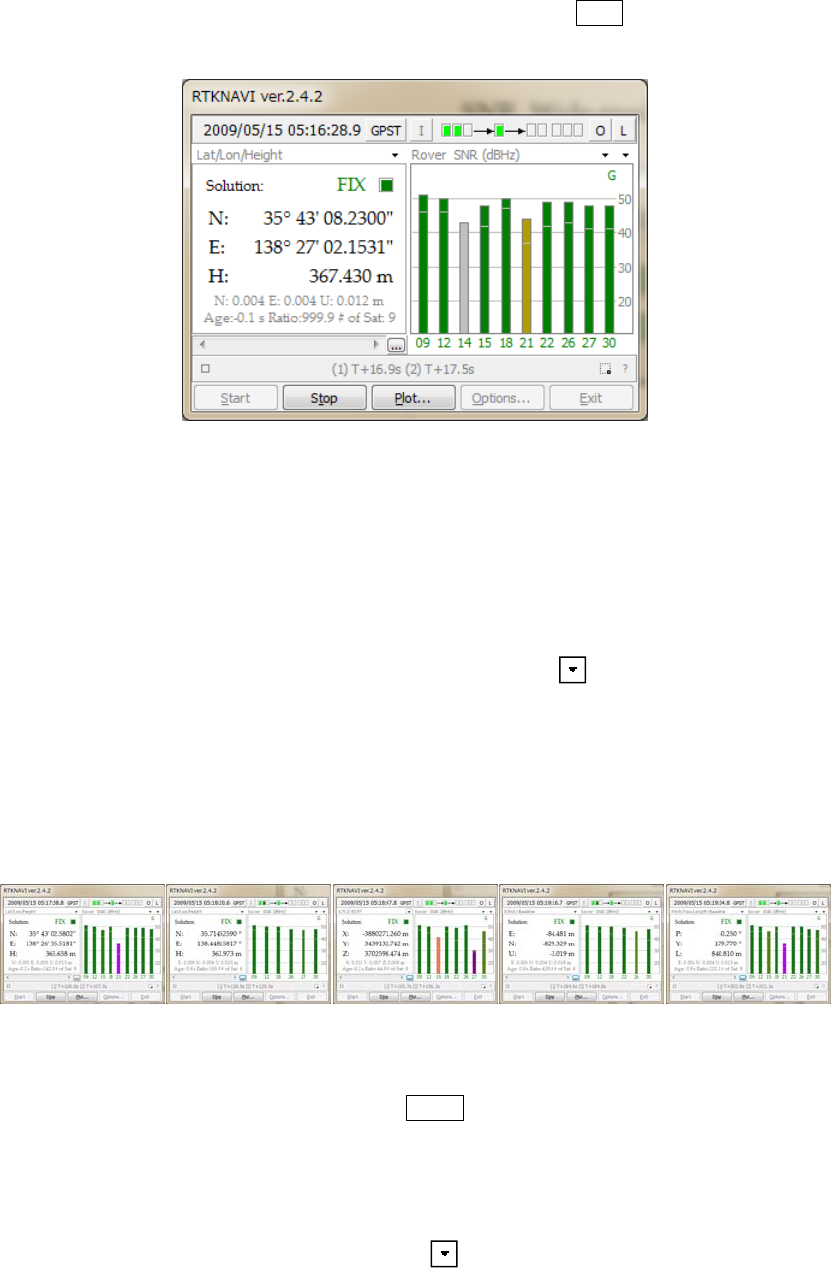Open Options... in the main RTKNAVI window
Image resolution: width=831 pixels, height=1268 pixels.
click(502, 398)
